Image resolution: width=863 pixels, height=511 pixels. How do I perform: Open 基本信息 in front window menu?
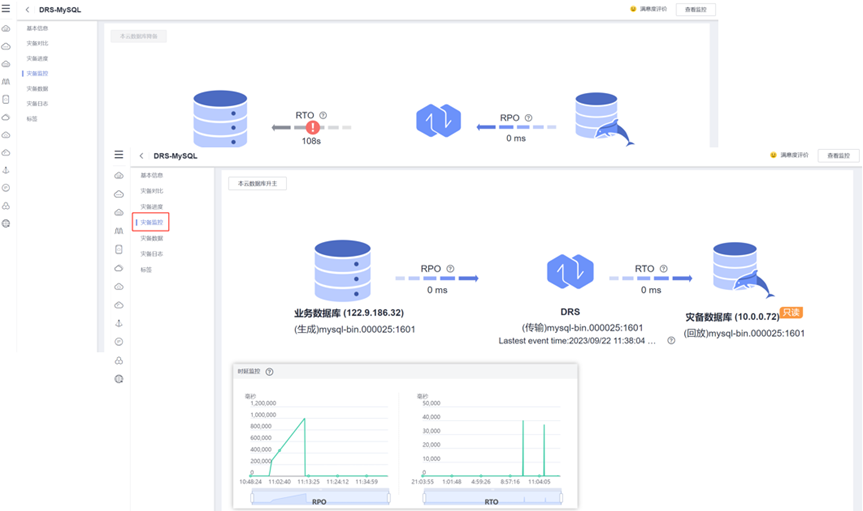pos(151,175)
